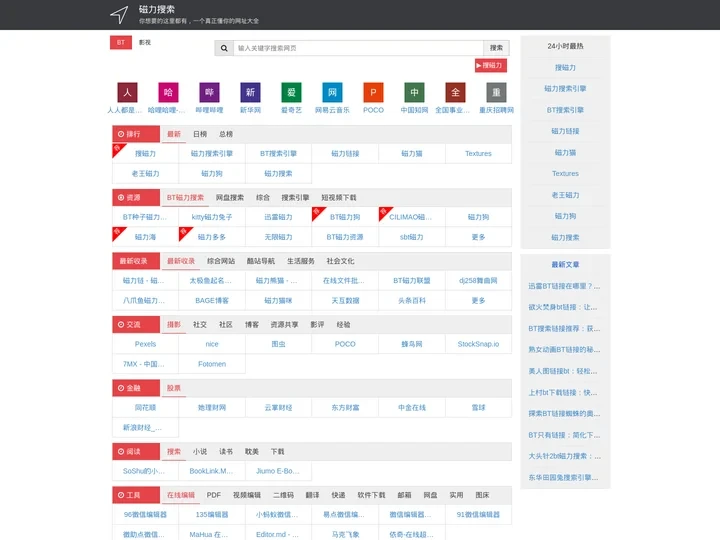The image size is (720, 540).
Task: Open the 头条百科 link
Action: 412,300
